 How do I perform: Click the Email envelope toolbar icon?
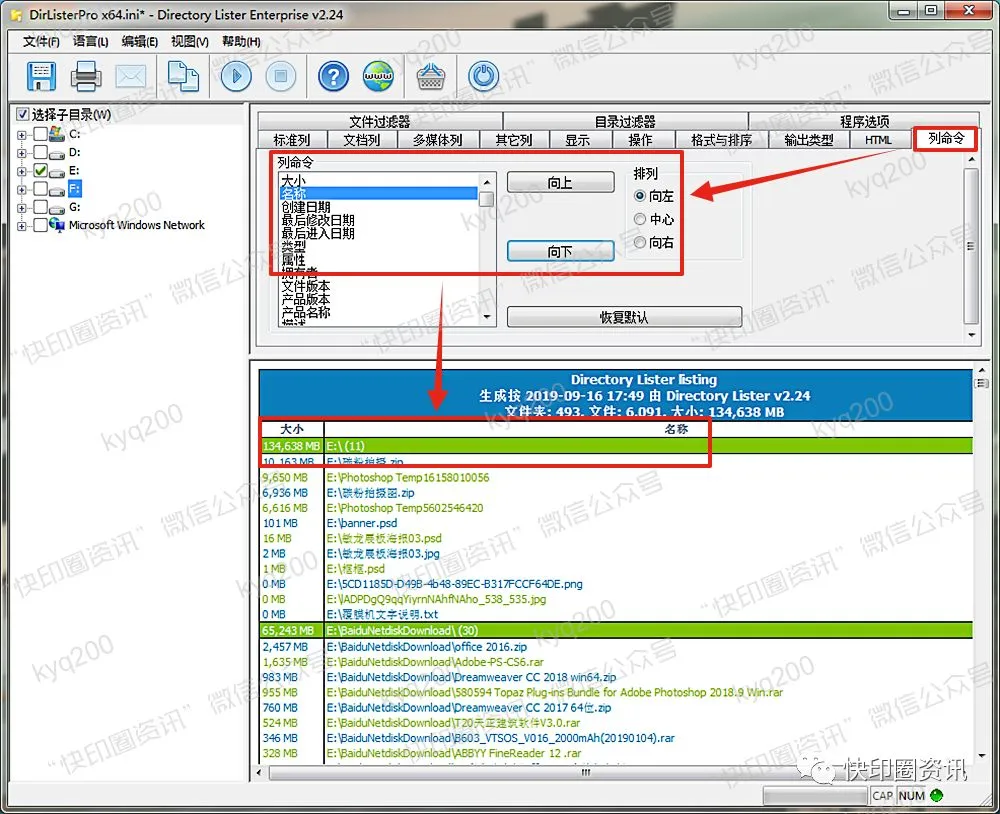click(x=131, y=77)
